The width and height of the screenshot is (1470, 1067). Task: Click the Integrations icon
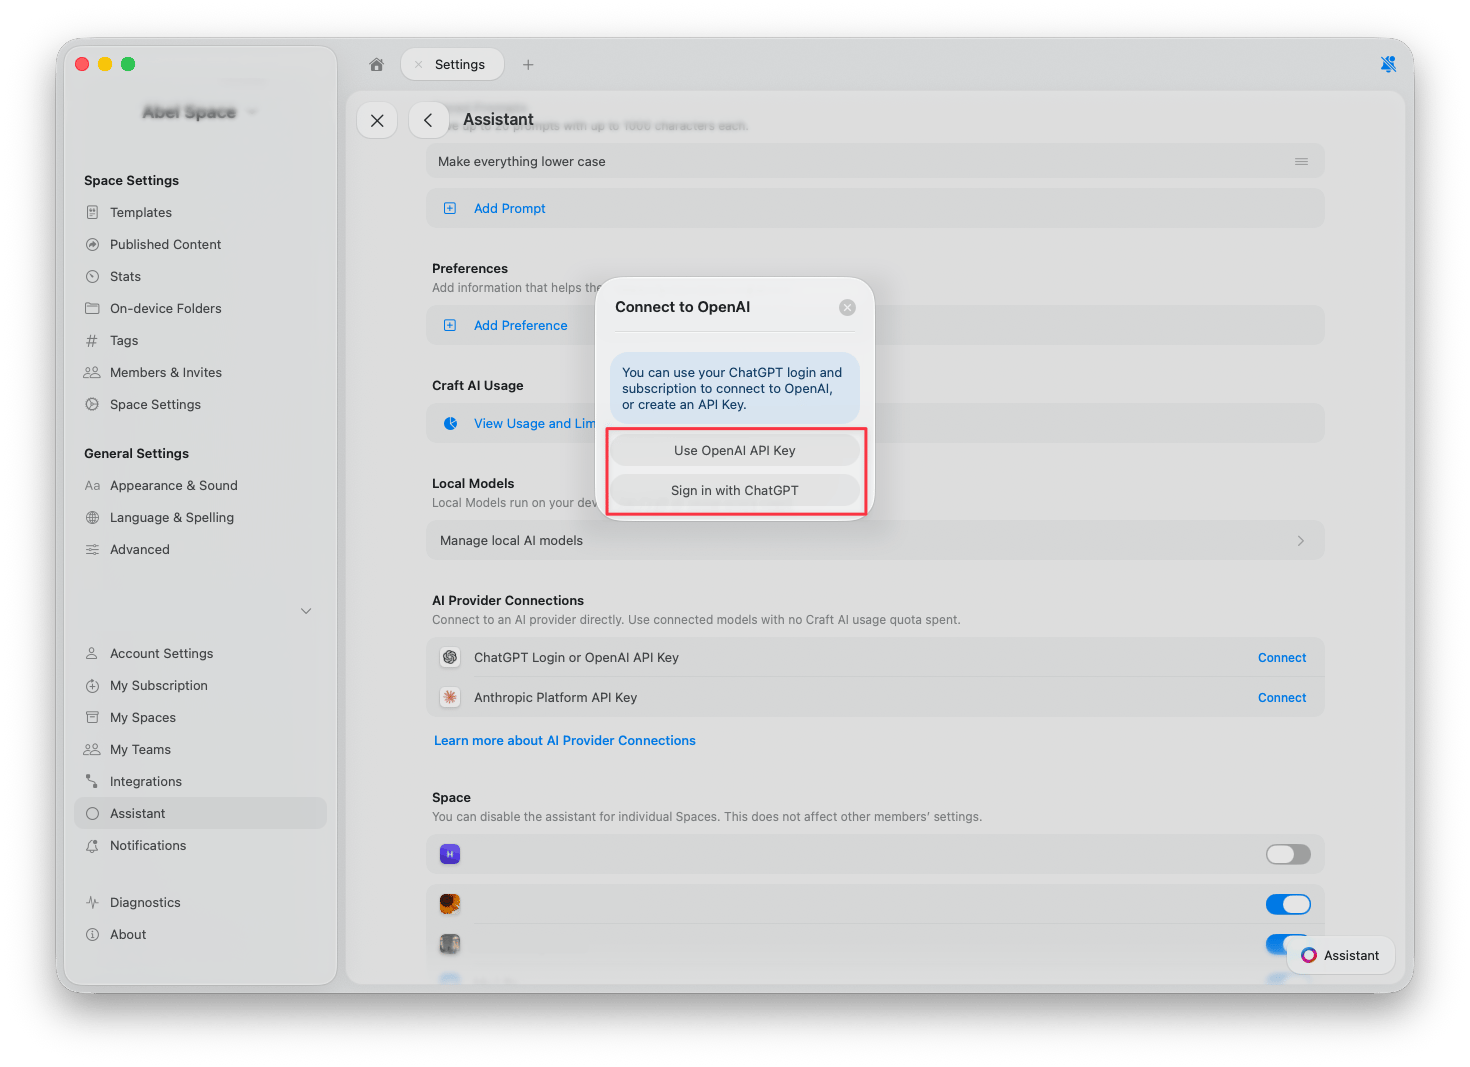[92, 781]
